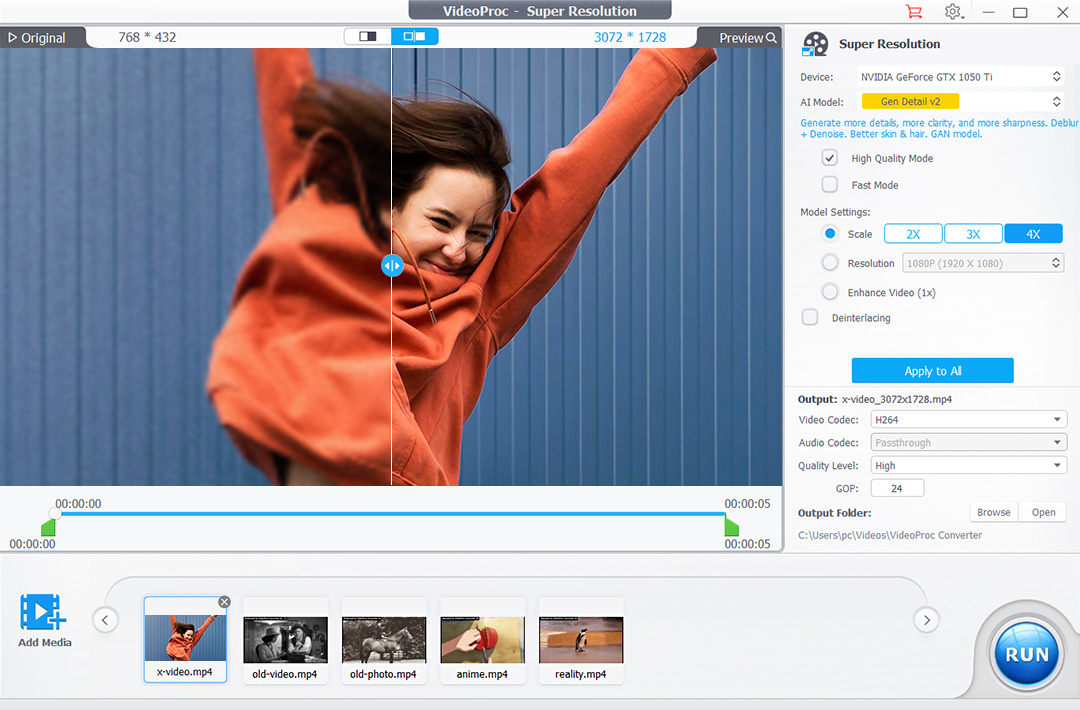Select the split-view compare icon
The width and height of the screenshot is (1080, 710).
414,37
